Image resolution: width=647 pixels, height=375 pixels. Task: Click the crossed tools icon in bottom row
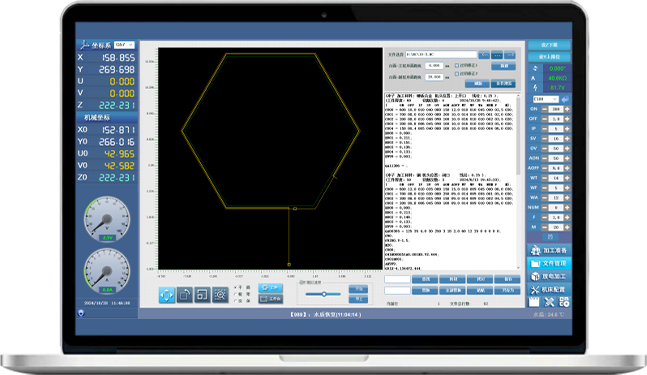click(x=549, y=302)
